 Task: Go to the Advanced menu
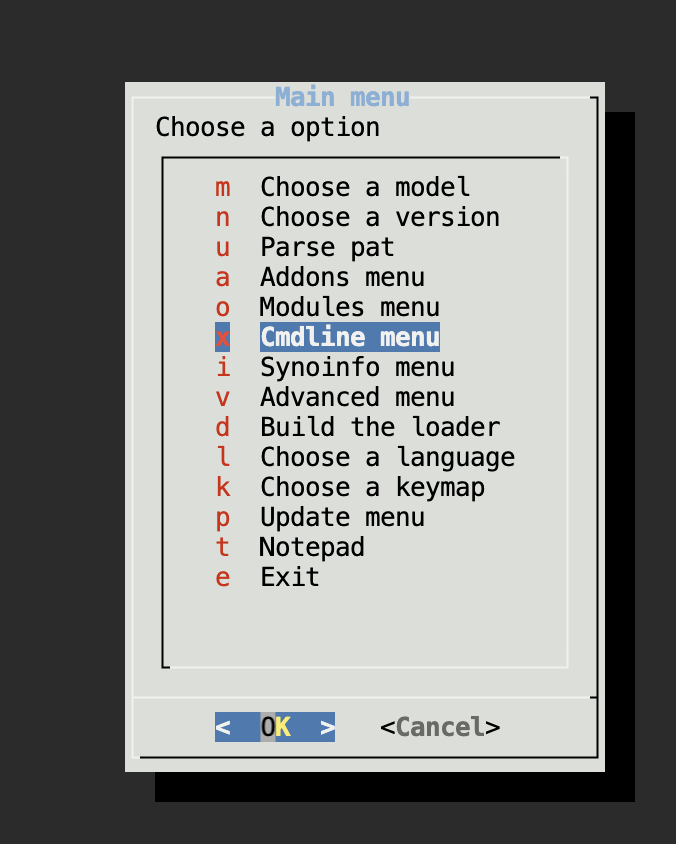pos(357,398)
